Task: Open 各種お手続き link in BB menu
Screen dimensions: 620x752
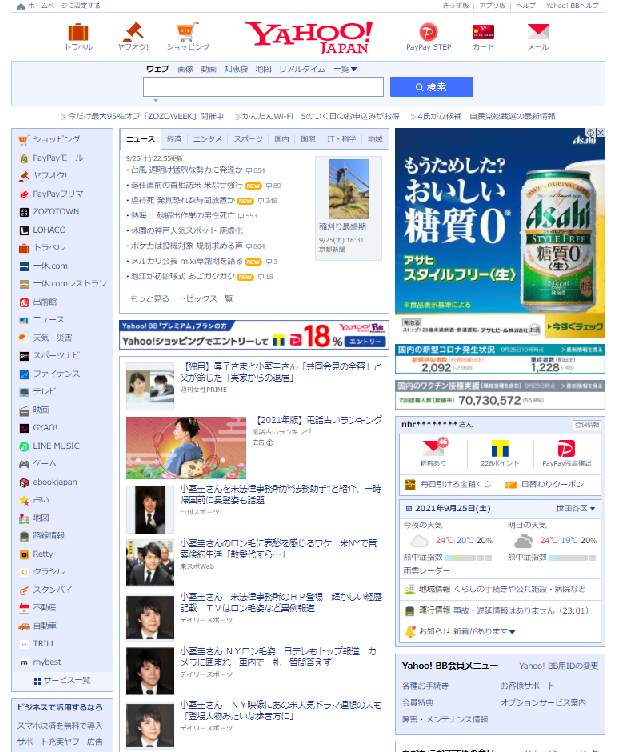Action: (x=425, y=686)
